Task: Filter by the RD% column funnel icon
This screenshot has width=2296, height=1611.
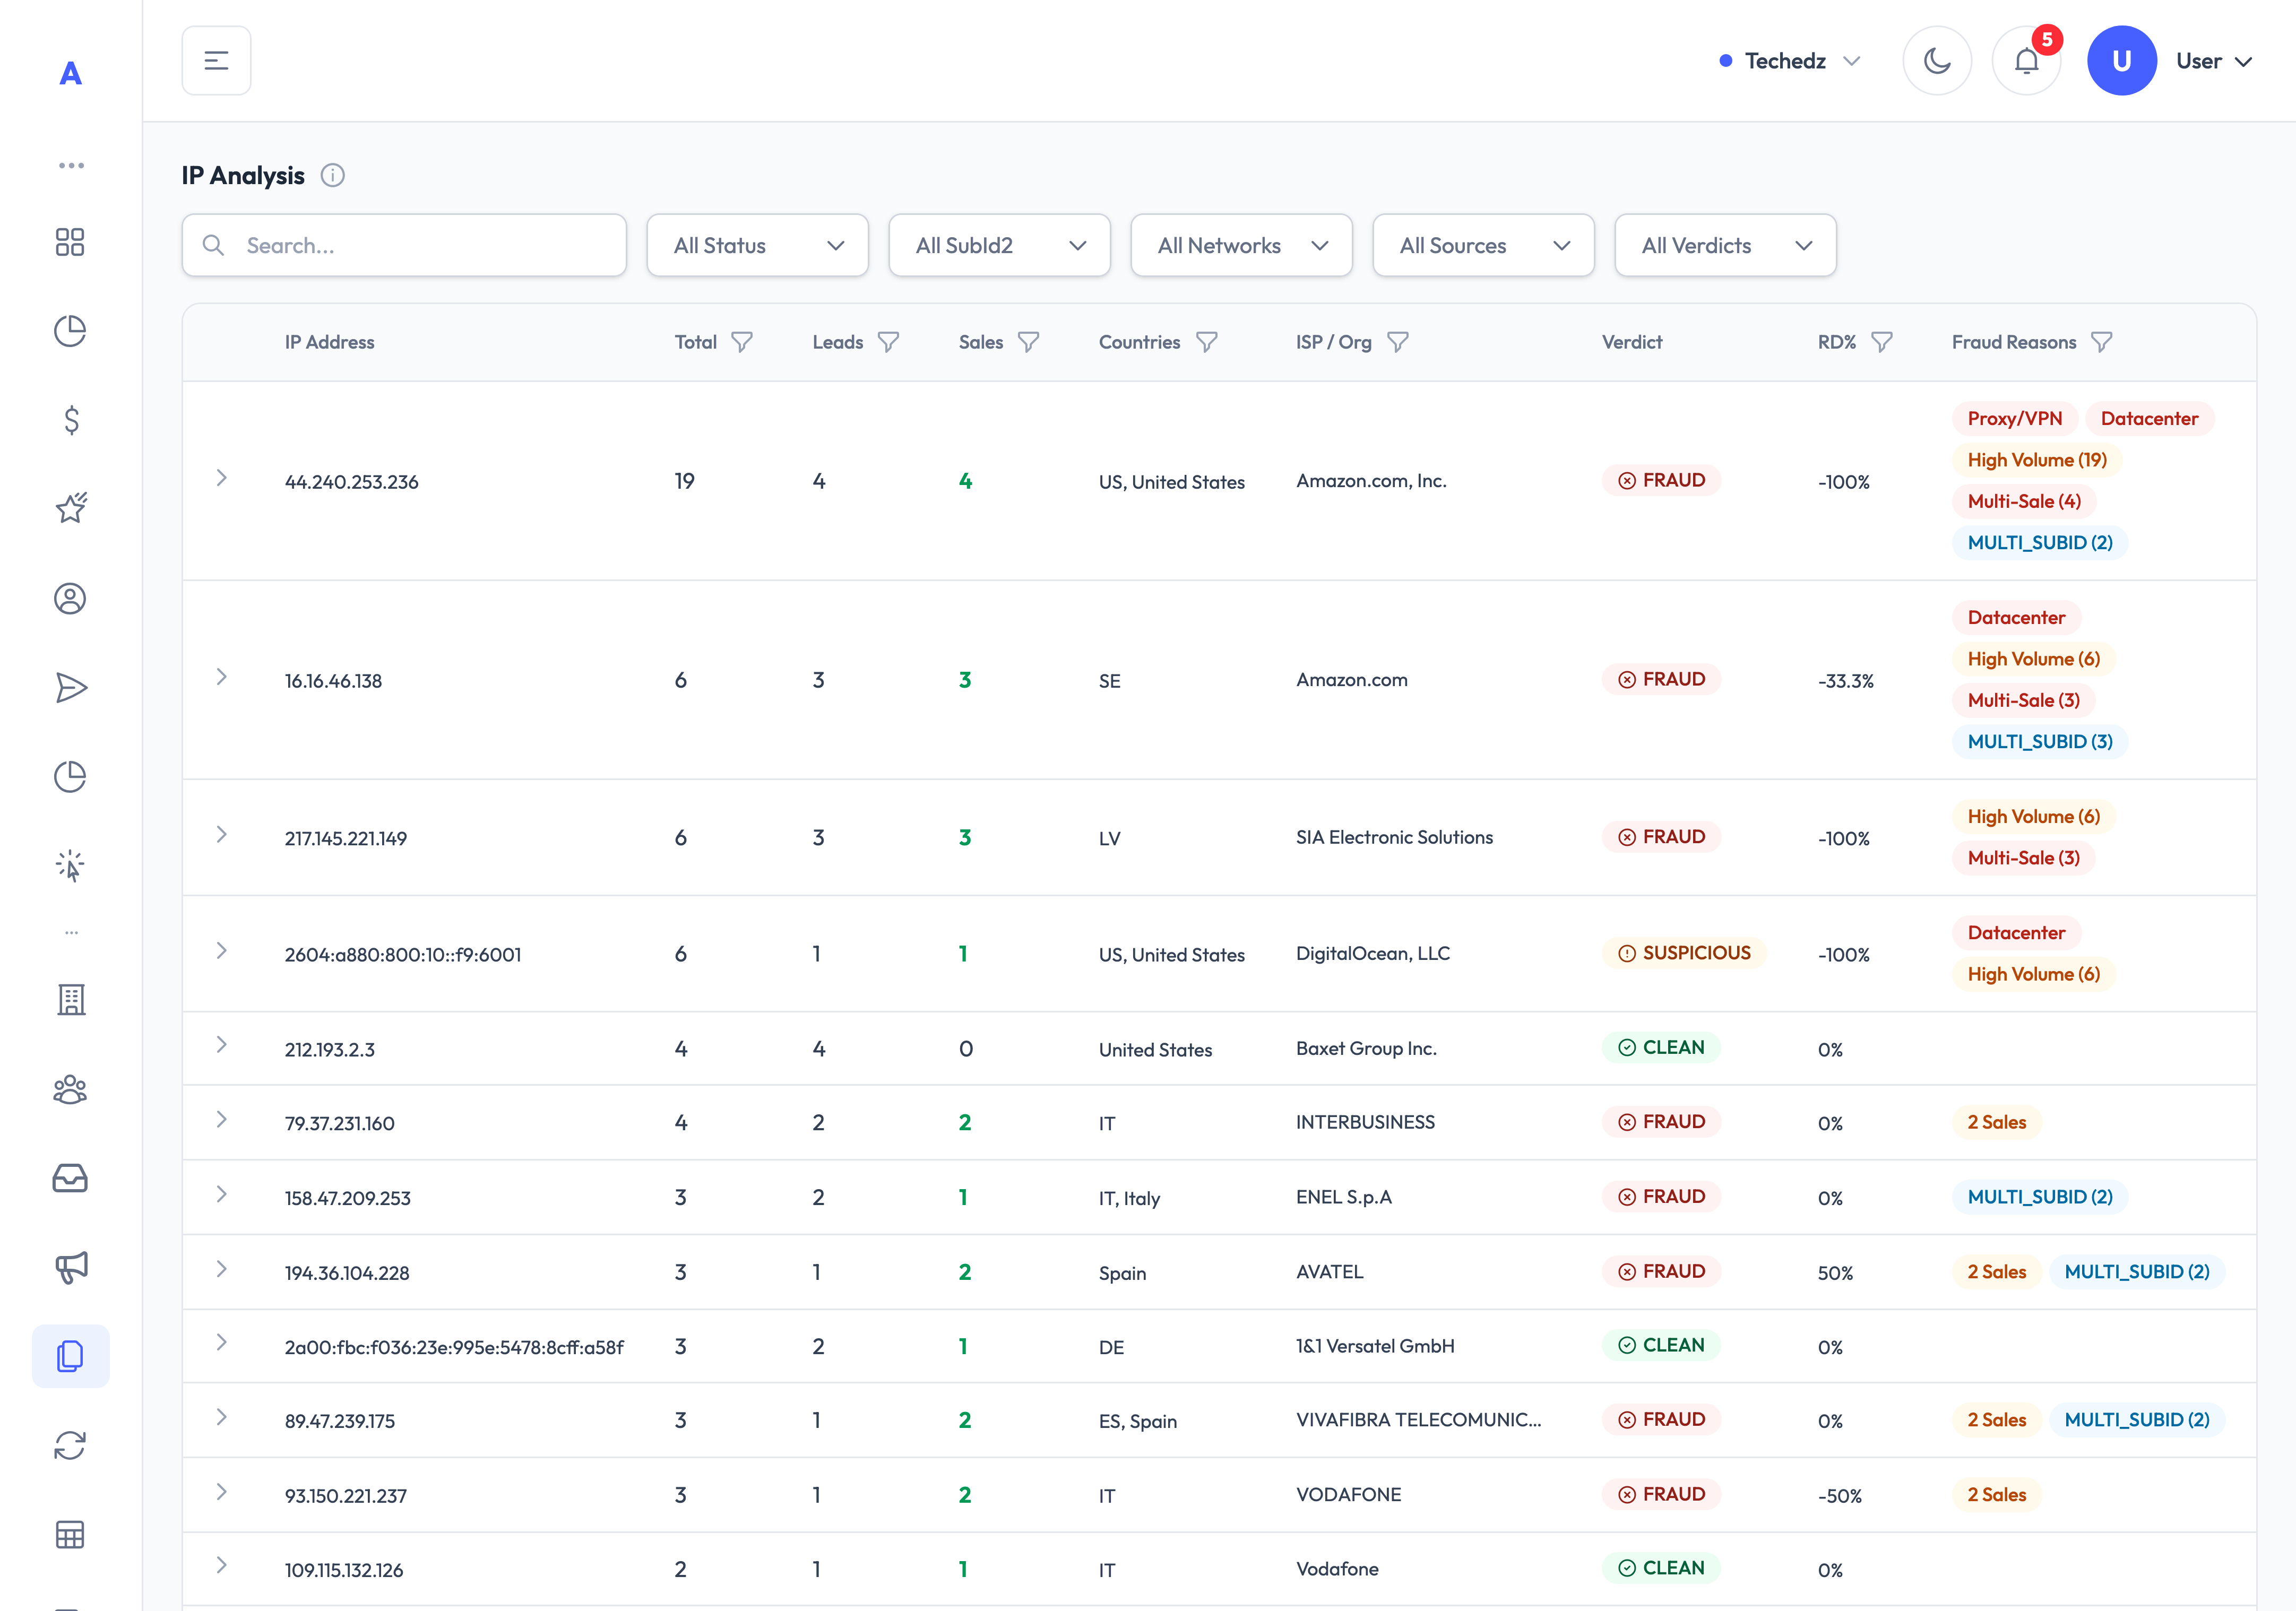Action: pyautogui.click(x=1882, y=342)
